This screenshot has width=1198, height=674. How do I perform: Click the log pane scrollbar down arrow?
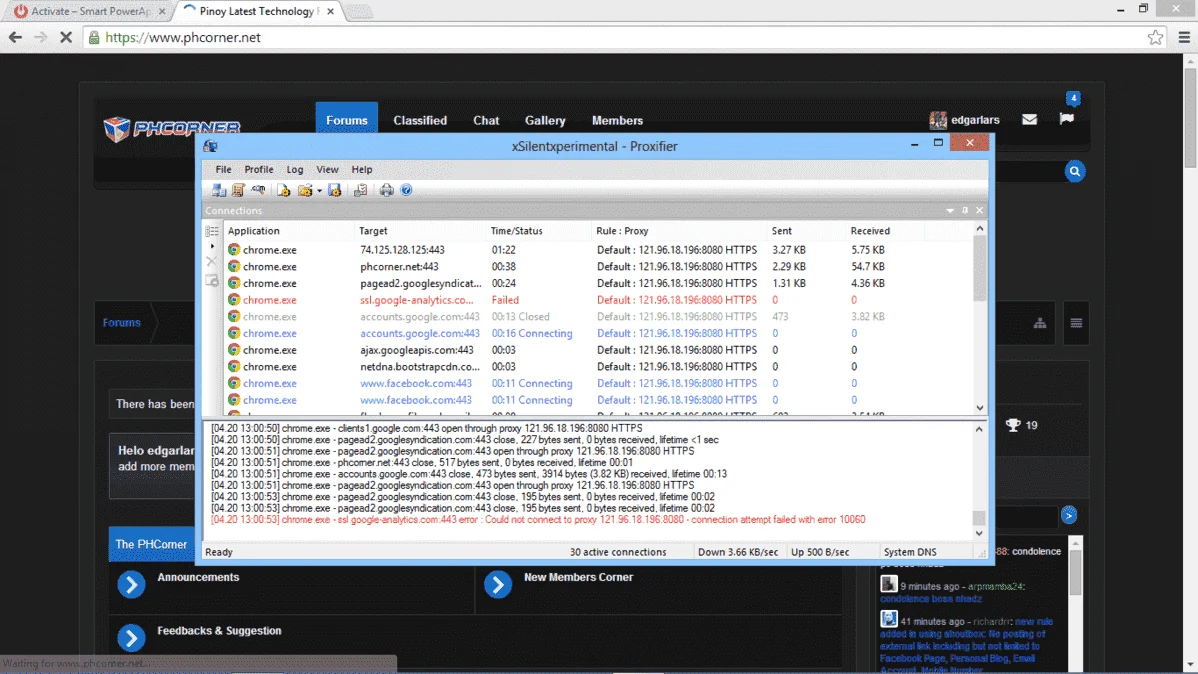pos(979,533)
